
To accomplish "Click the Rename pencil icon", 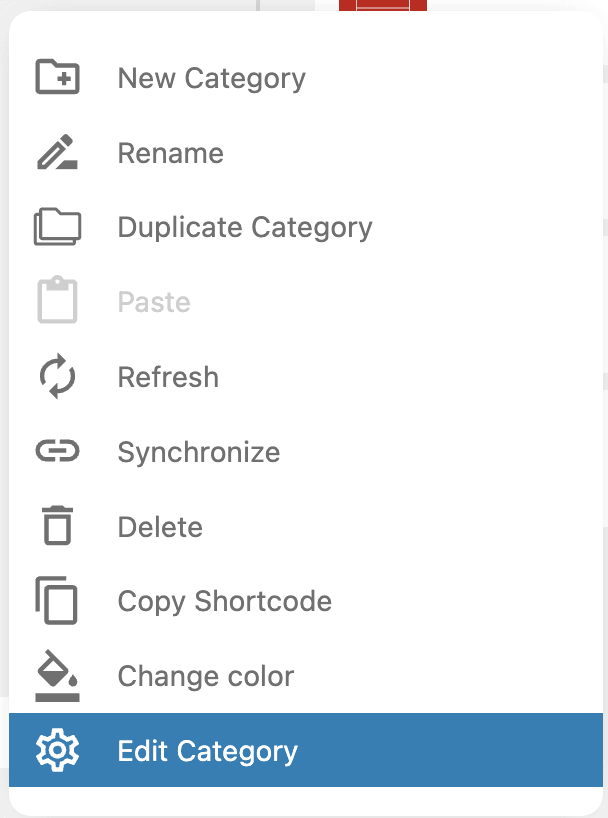I will click(57, 153).
